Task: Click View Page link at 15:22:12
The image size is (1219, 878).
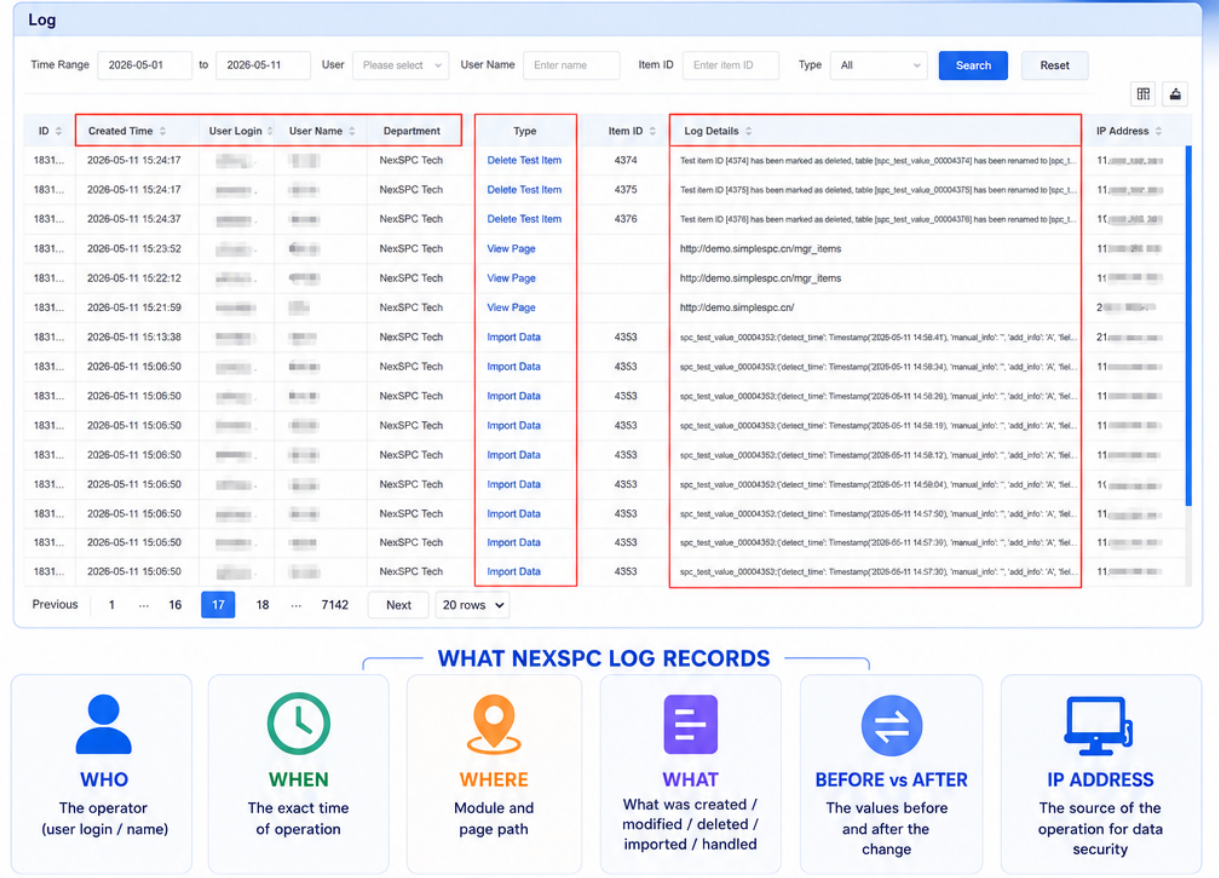Action: click(x=511, y=278)
